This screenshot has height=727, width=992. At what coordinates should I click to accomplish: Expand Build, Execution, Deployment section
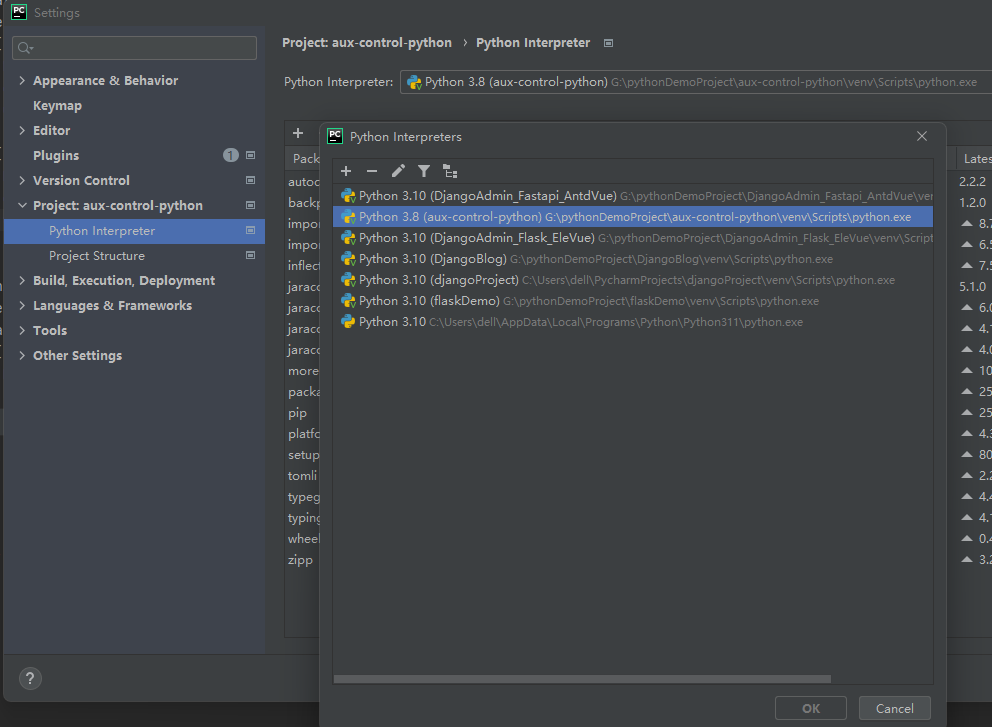click(x=22, y=280)
